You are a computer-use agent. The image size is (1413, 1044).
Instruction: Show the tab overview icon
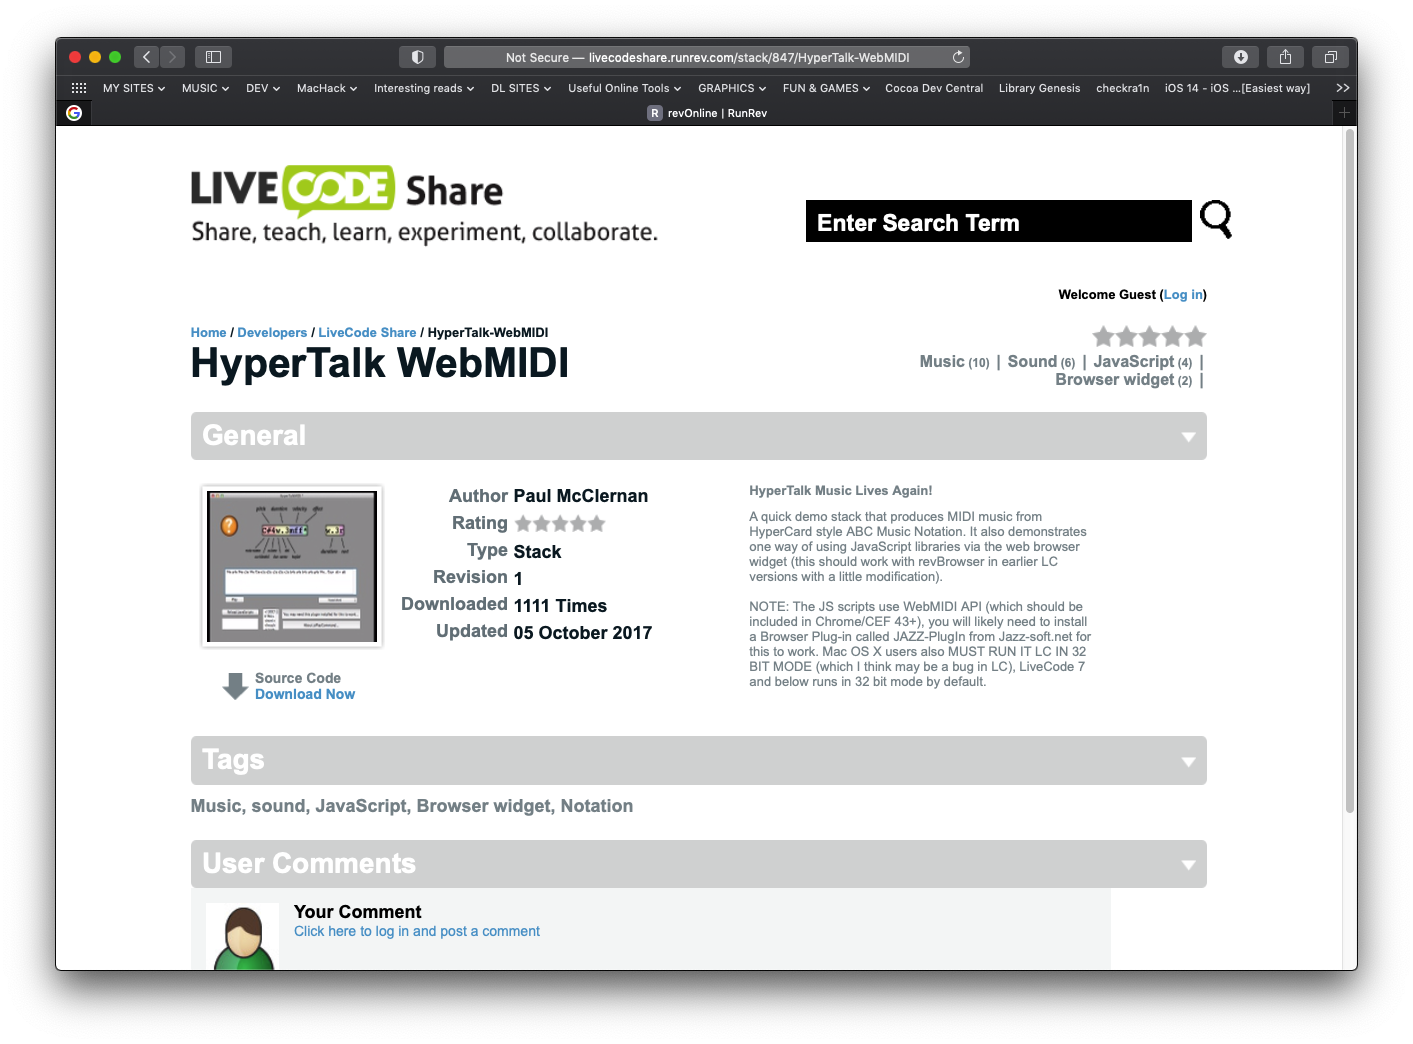click(x=1330, y=57)
